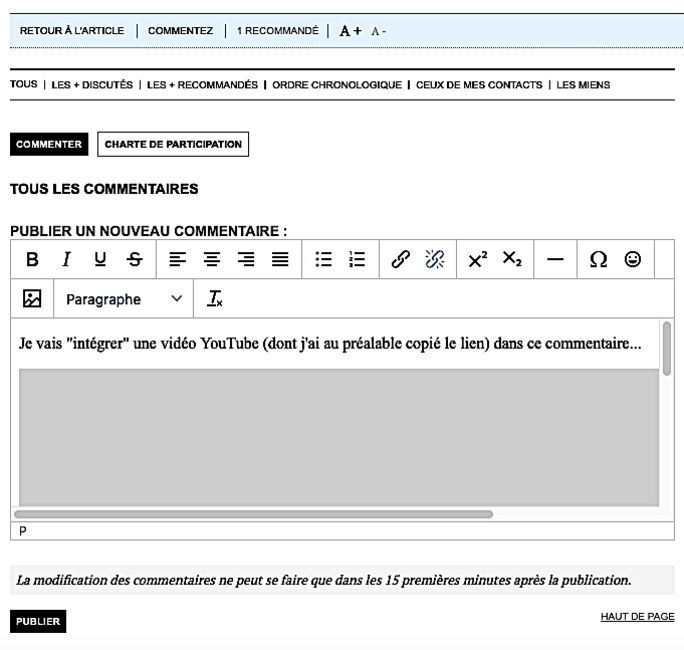Open the emoticon smiley picker
684x650 pixels.
(x=632, y=259)
